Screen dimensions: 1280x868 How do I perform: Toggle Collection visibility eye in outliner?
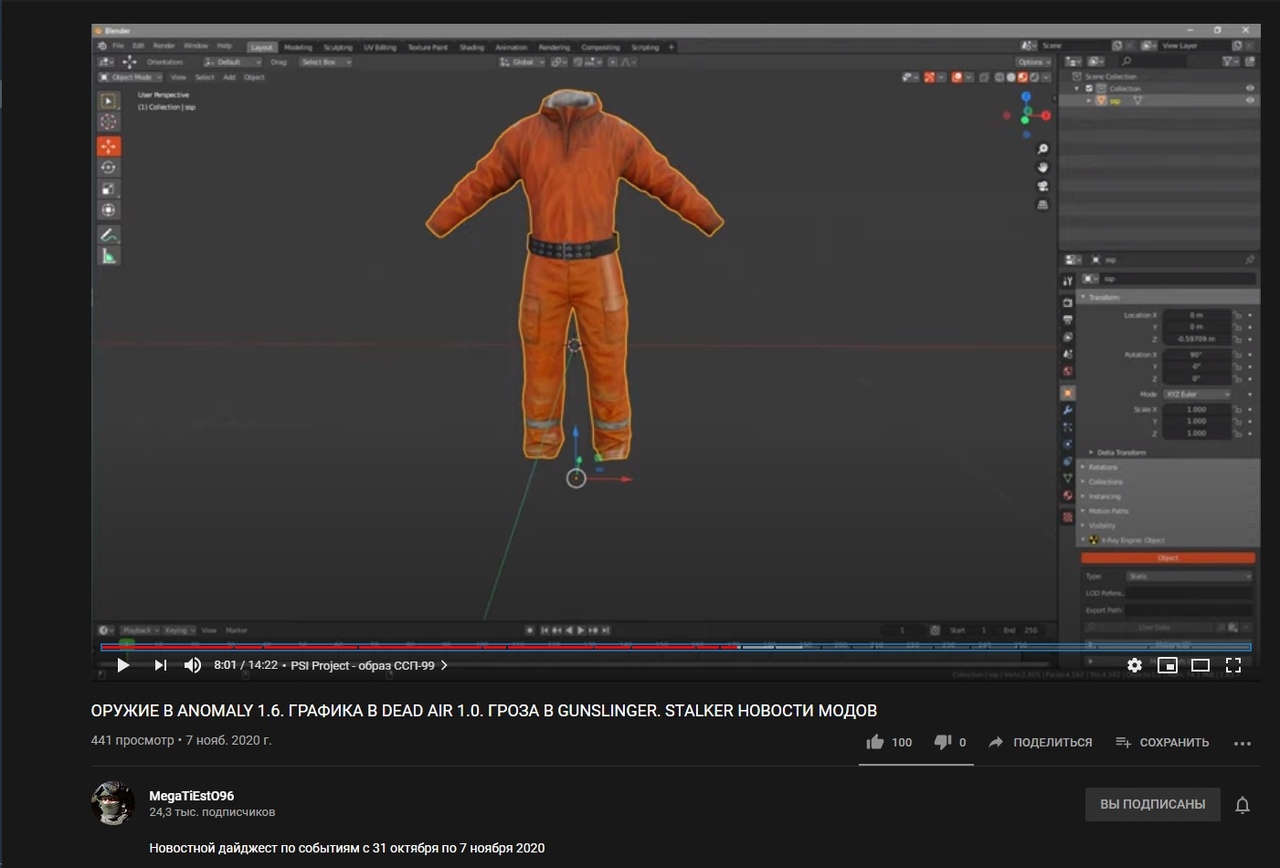click(1249, 88)
